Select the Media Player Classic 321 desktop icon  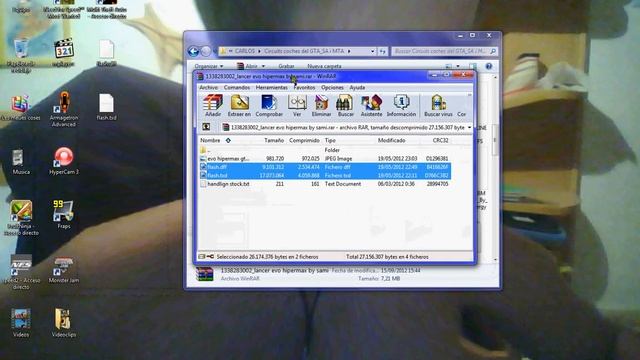coord(64,53)
